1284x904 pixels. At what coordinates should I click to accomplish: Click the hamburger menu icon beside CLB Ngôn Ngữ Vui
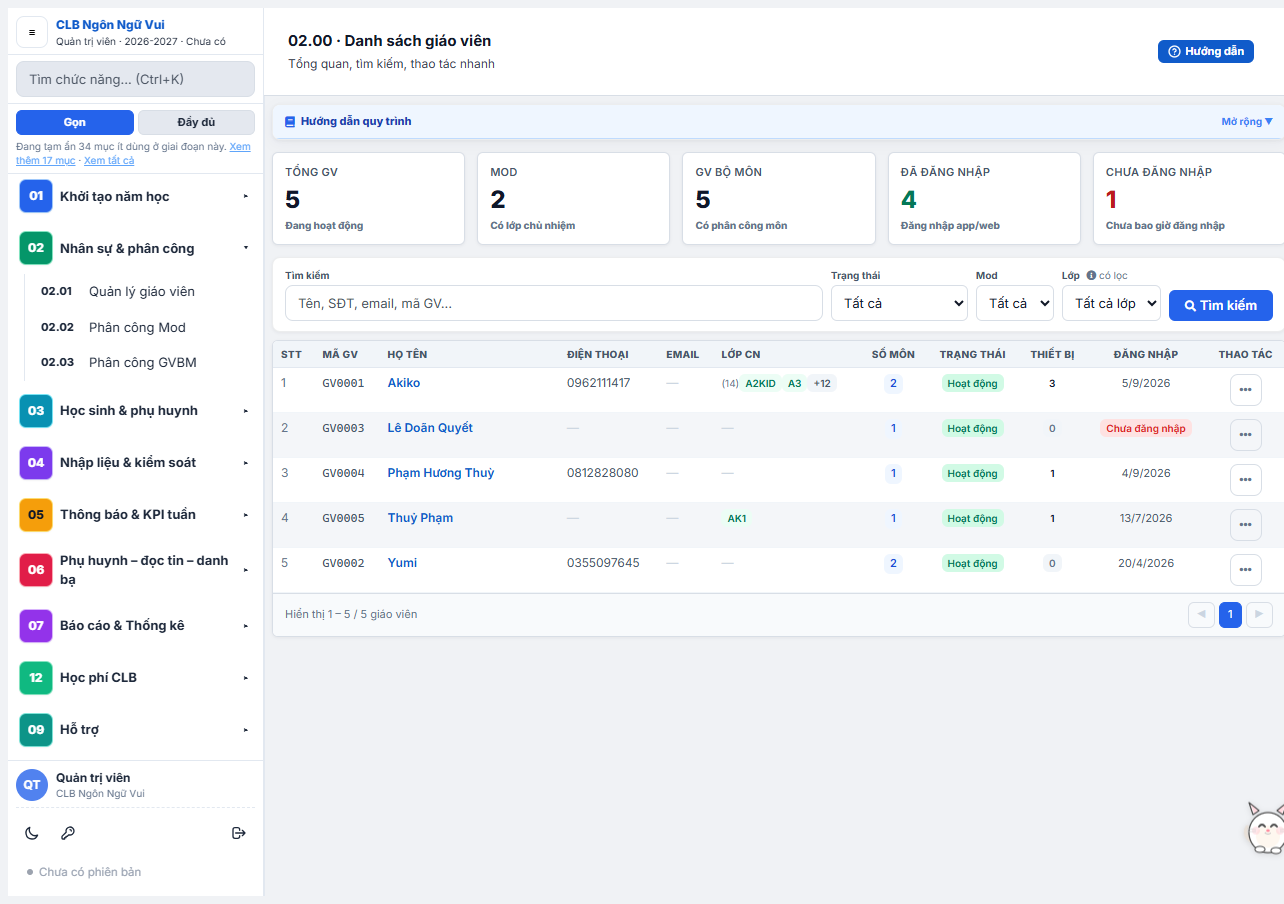32,32
